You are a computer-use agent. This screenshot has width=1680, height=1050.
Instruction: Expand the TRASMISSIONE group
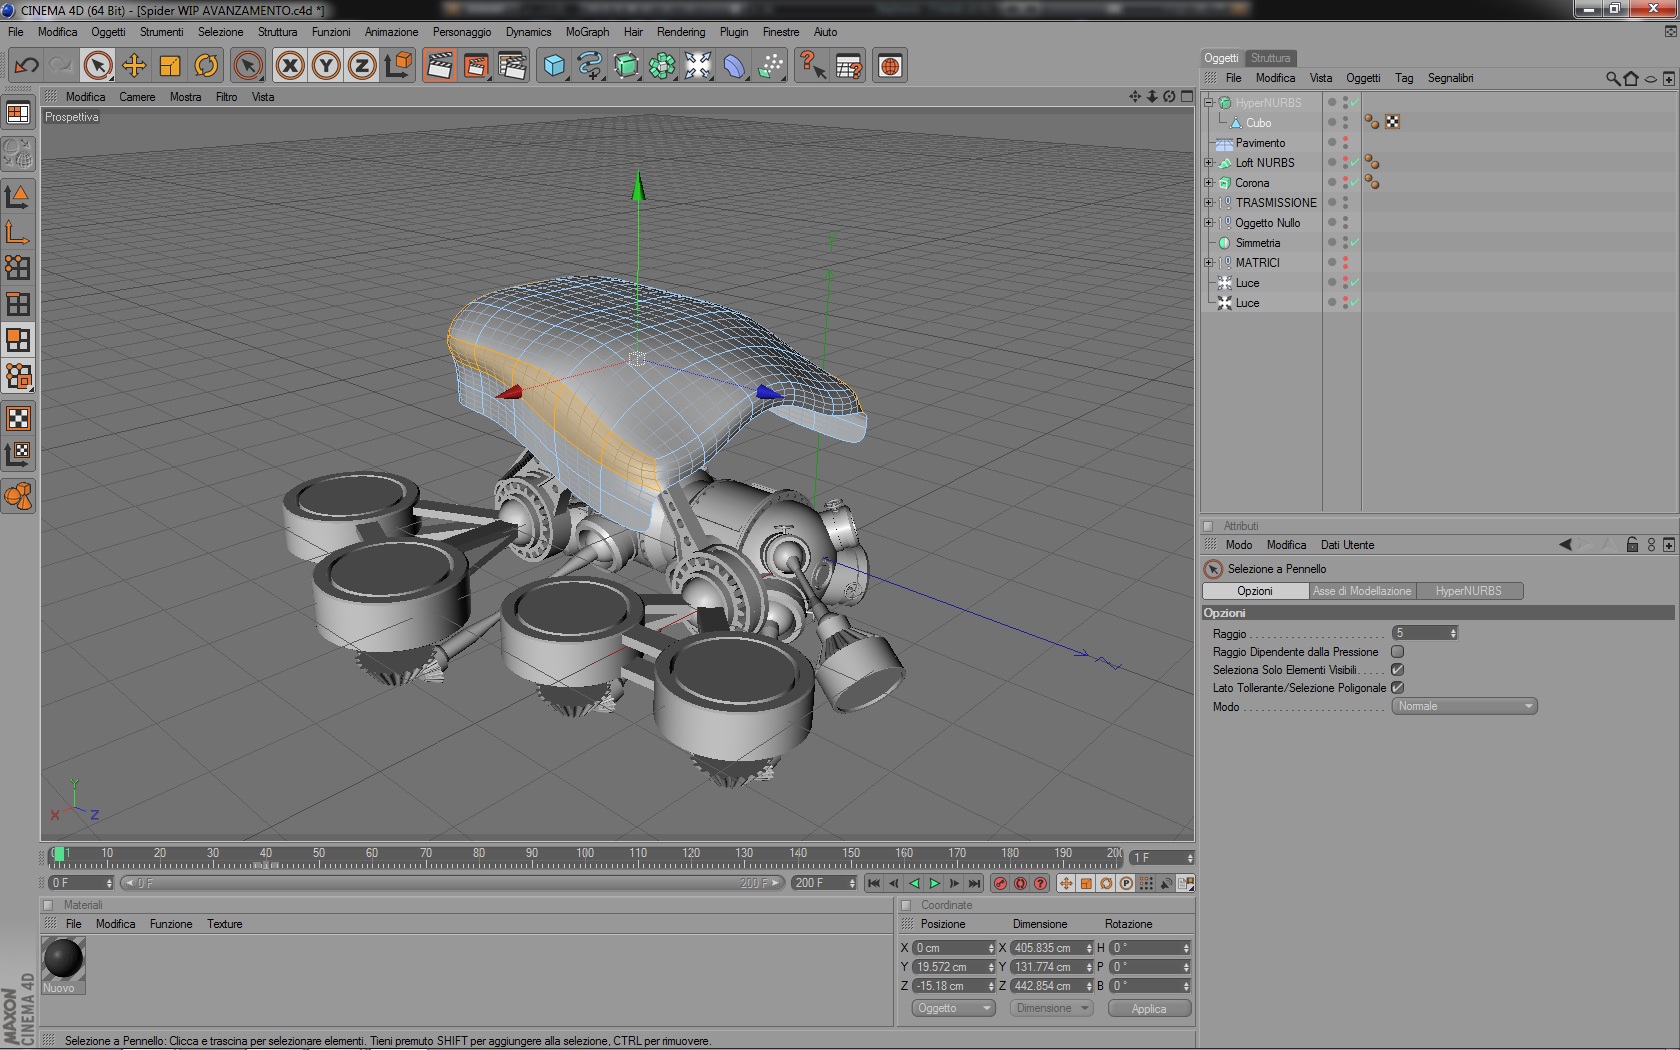coord(1208,202)
